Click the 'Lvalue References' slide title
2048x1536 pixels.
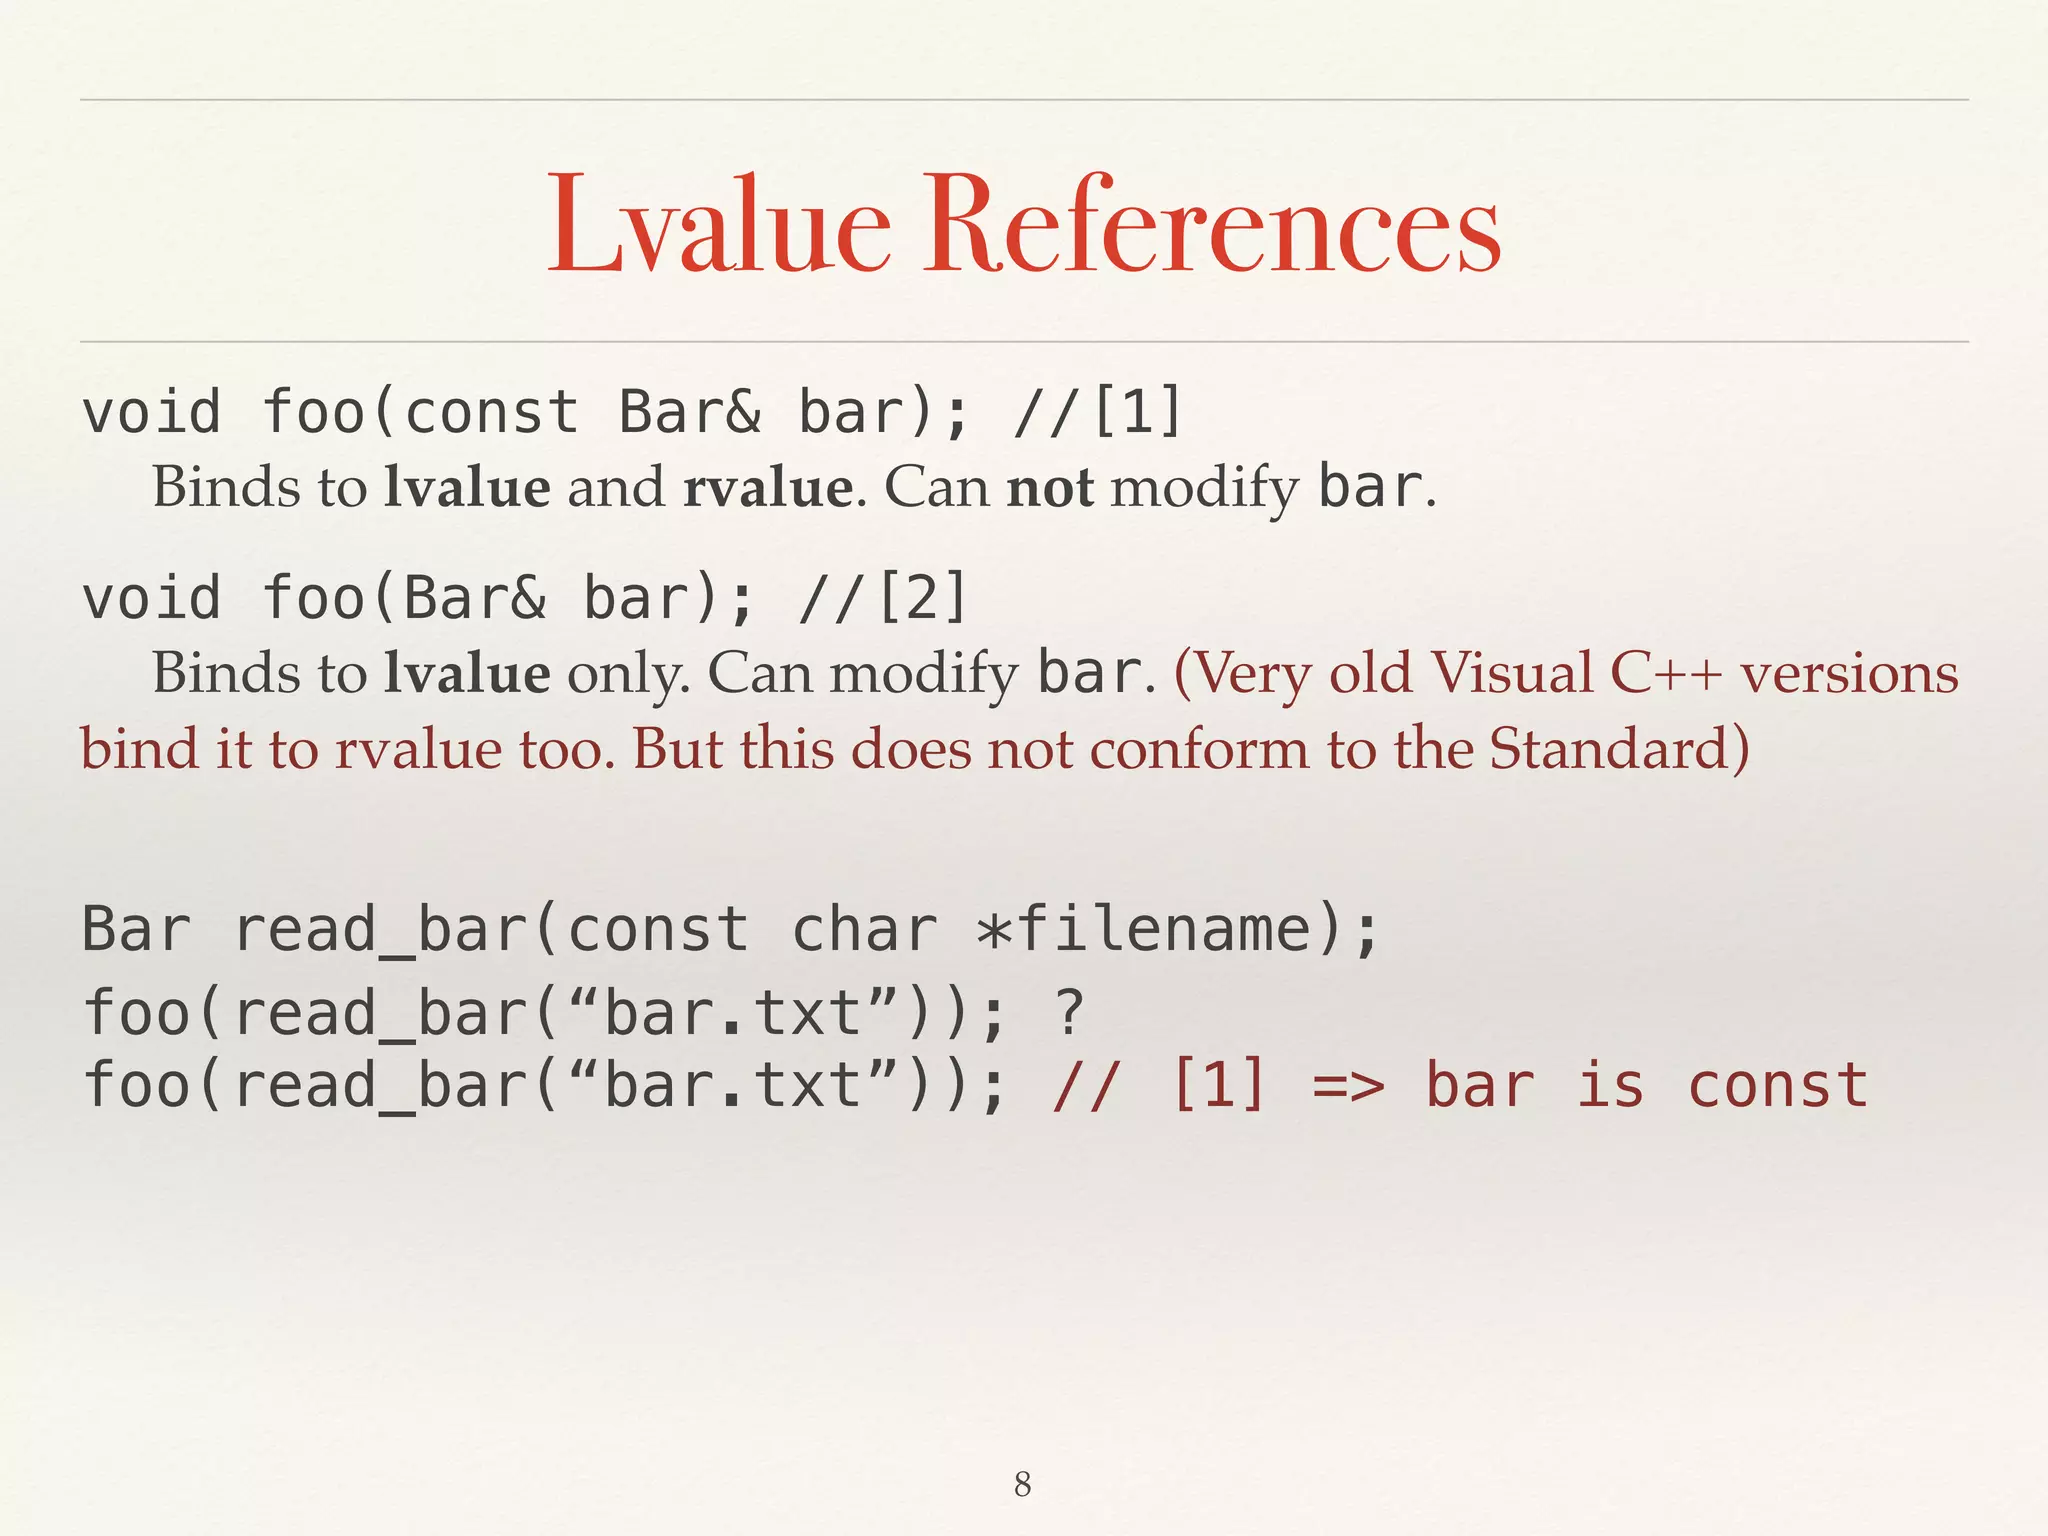1023,223
